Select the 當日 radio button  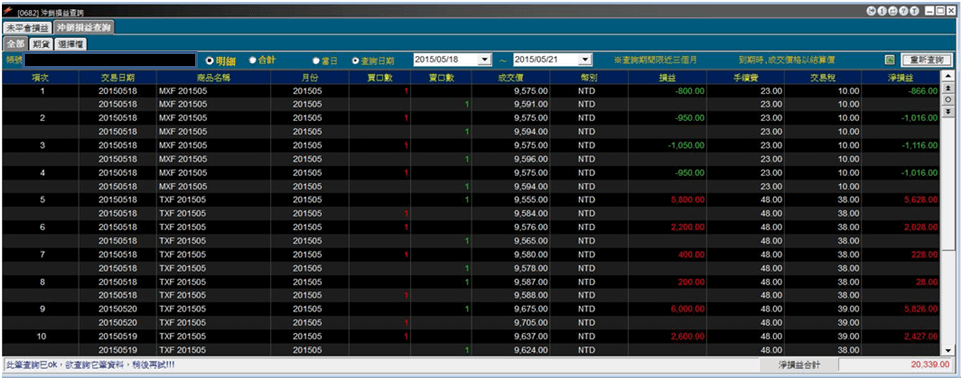[x=316, y=61]
